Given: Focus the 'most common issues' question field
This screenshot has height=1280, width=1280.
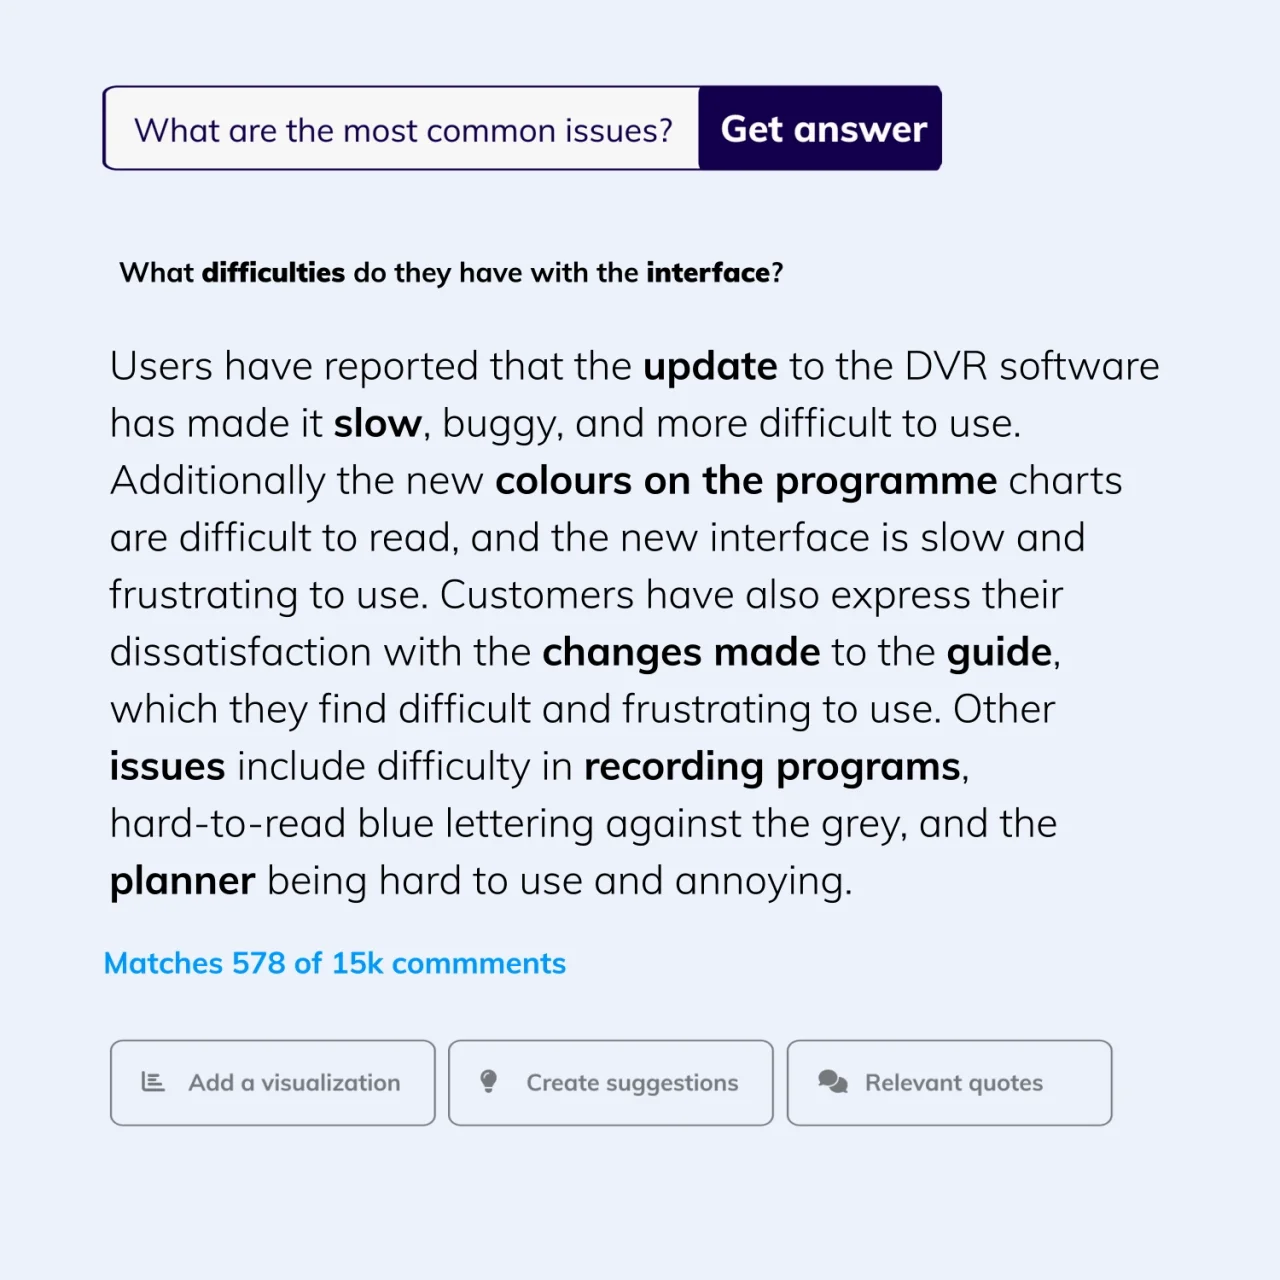Looking at the screenshot, I should tap(403, 130).
